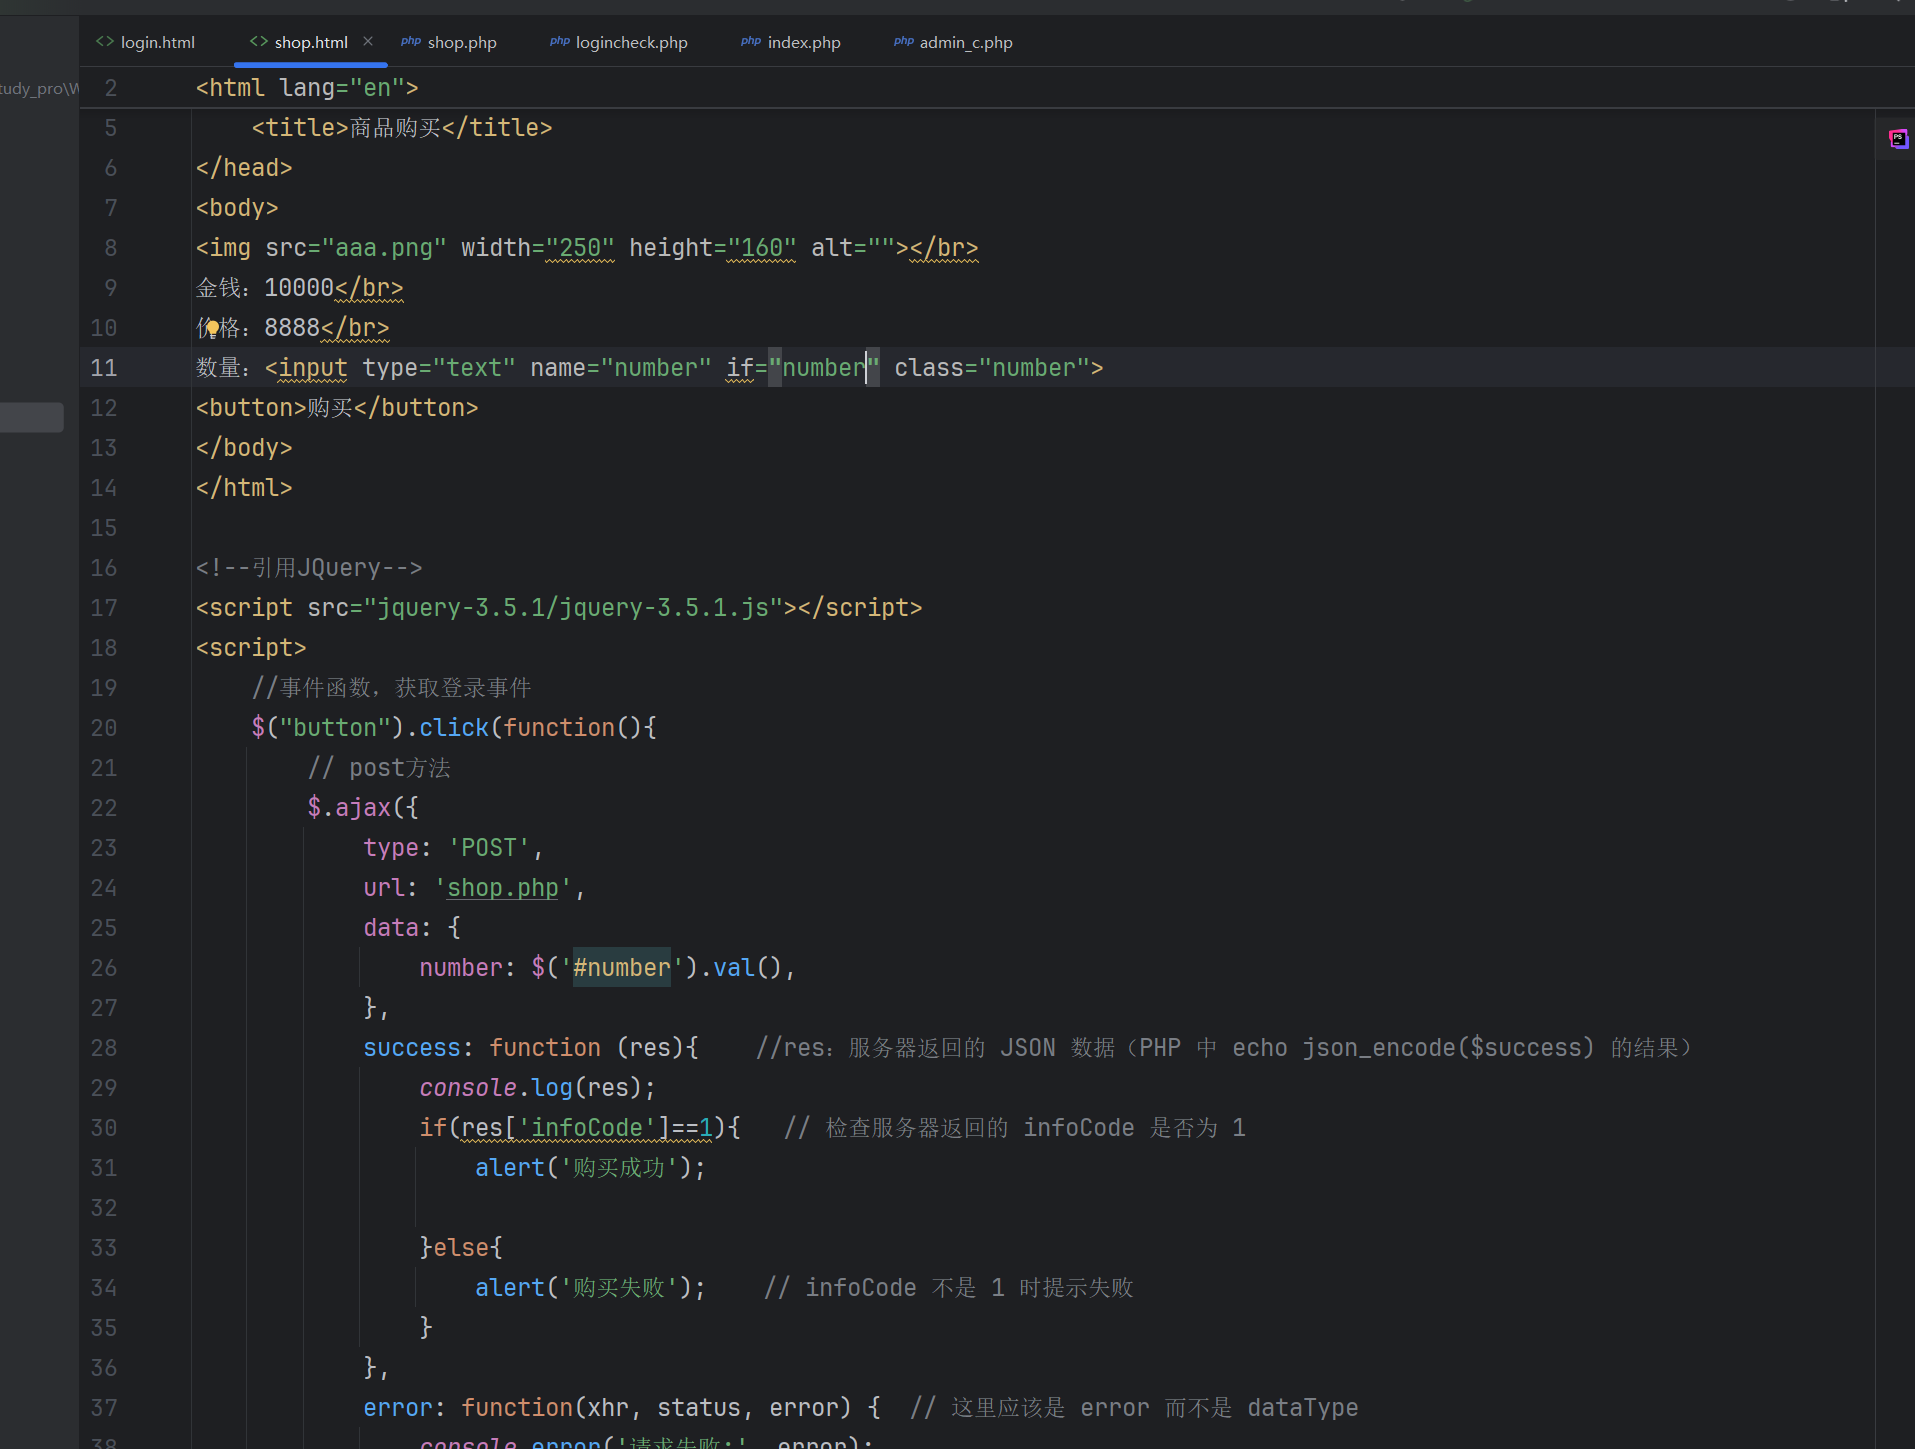Click the '//事件函数，获取登录事件' comment
The image size is (1915, 1449).
(x=392, y=687)
